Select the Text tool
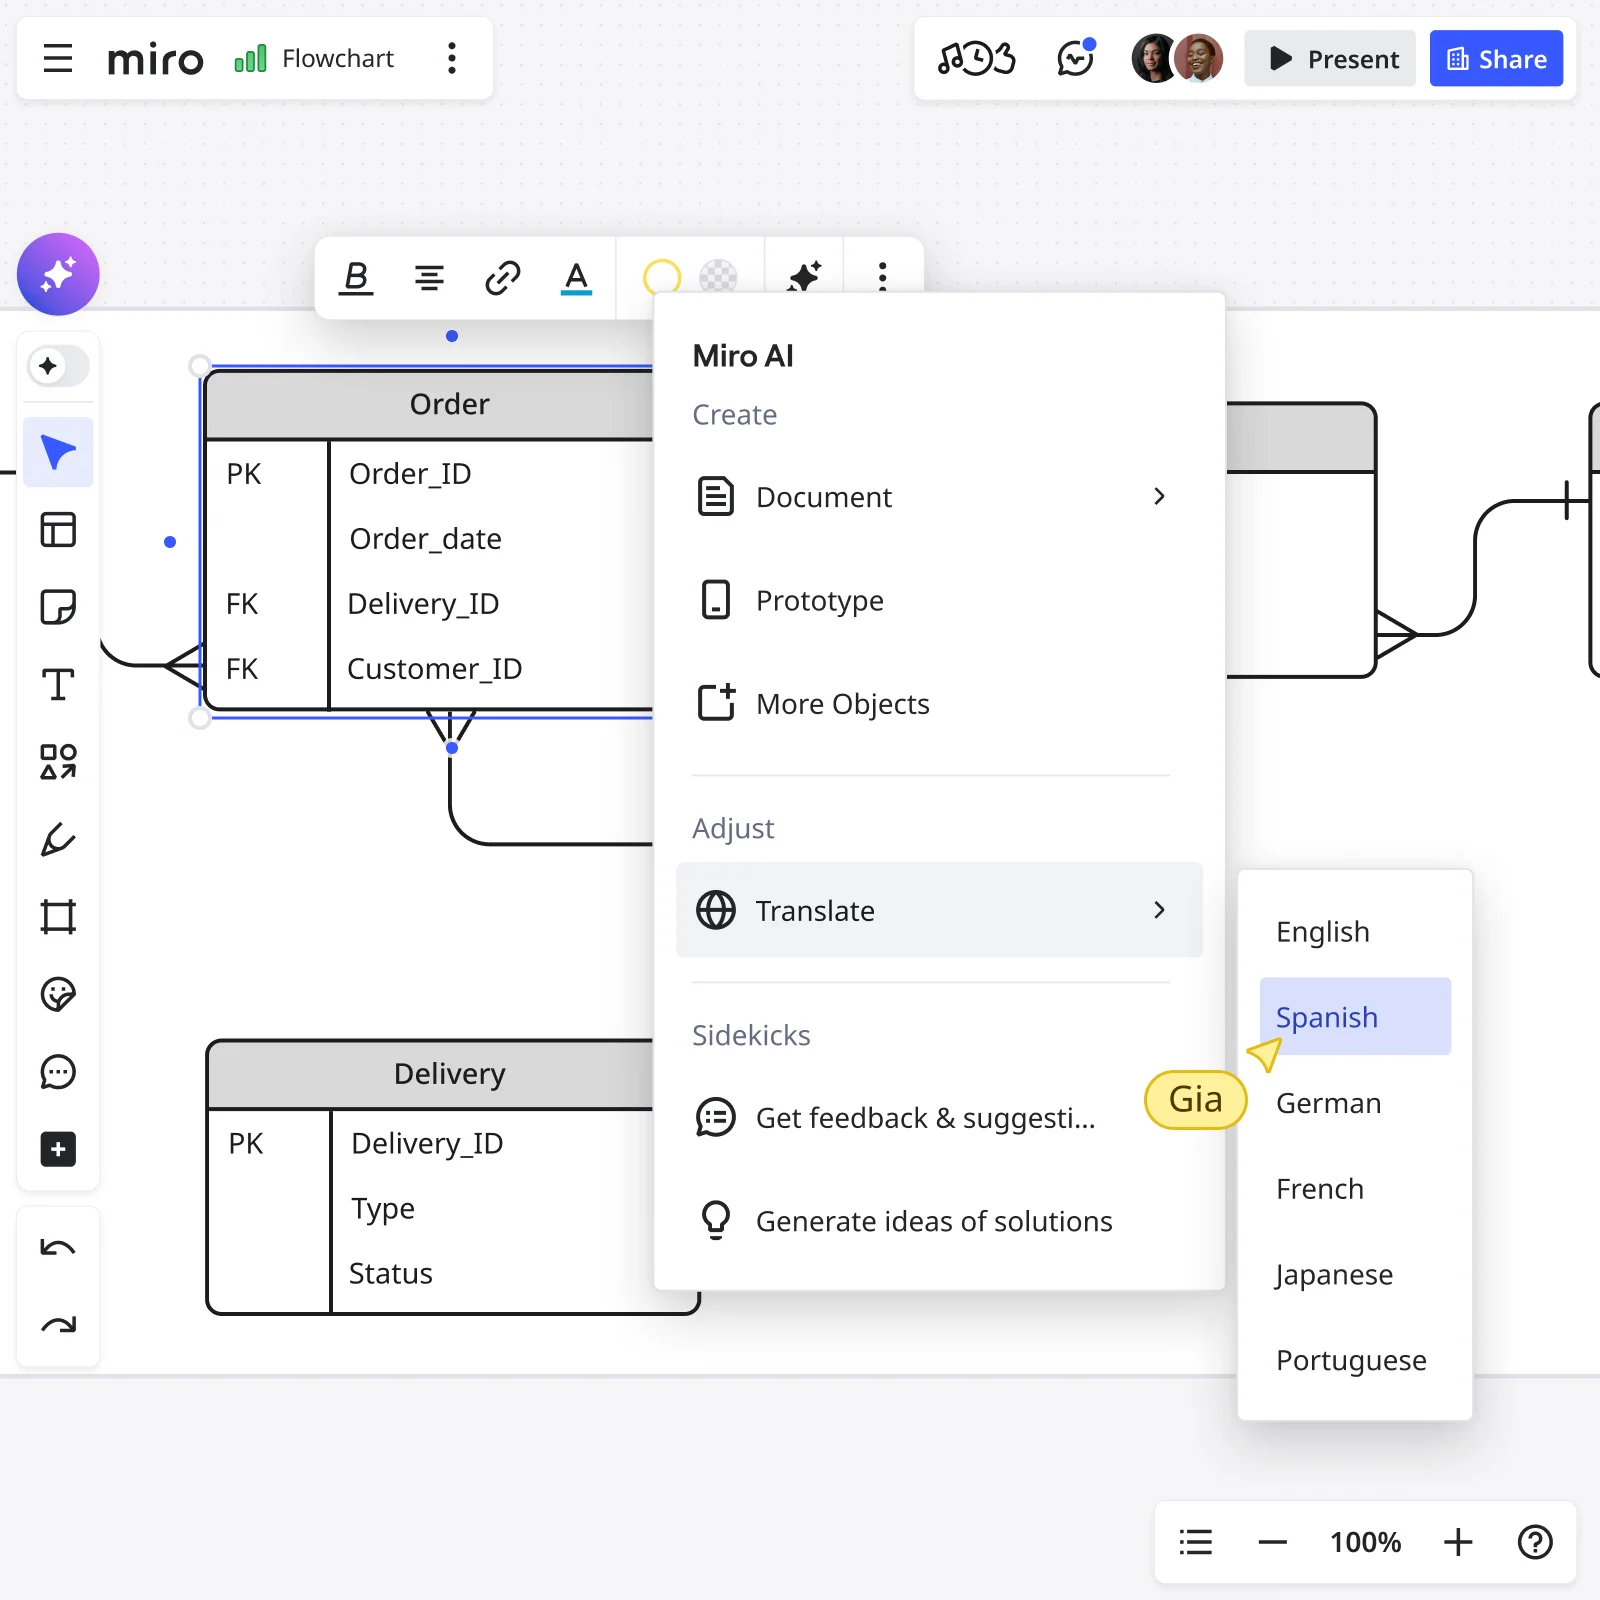This screenshot has height=1600, width=1600. 58,684
